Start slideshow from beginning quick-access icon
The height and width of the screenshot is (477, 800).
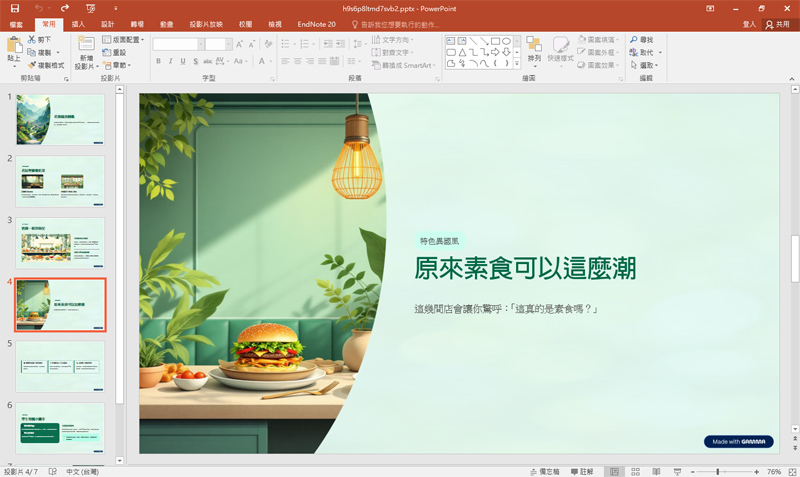click(90, 8)
